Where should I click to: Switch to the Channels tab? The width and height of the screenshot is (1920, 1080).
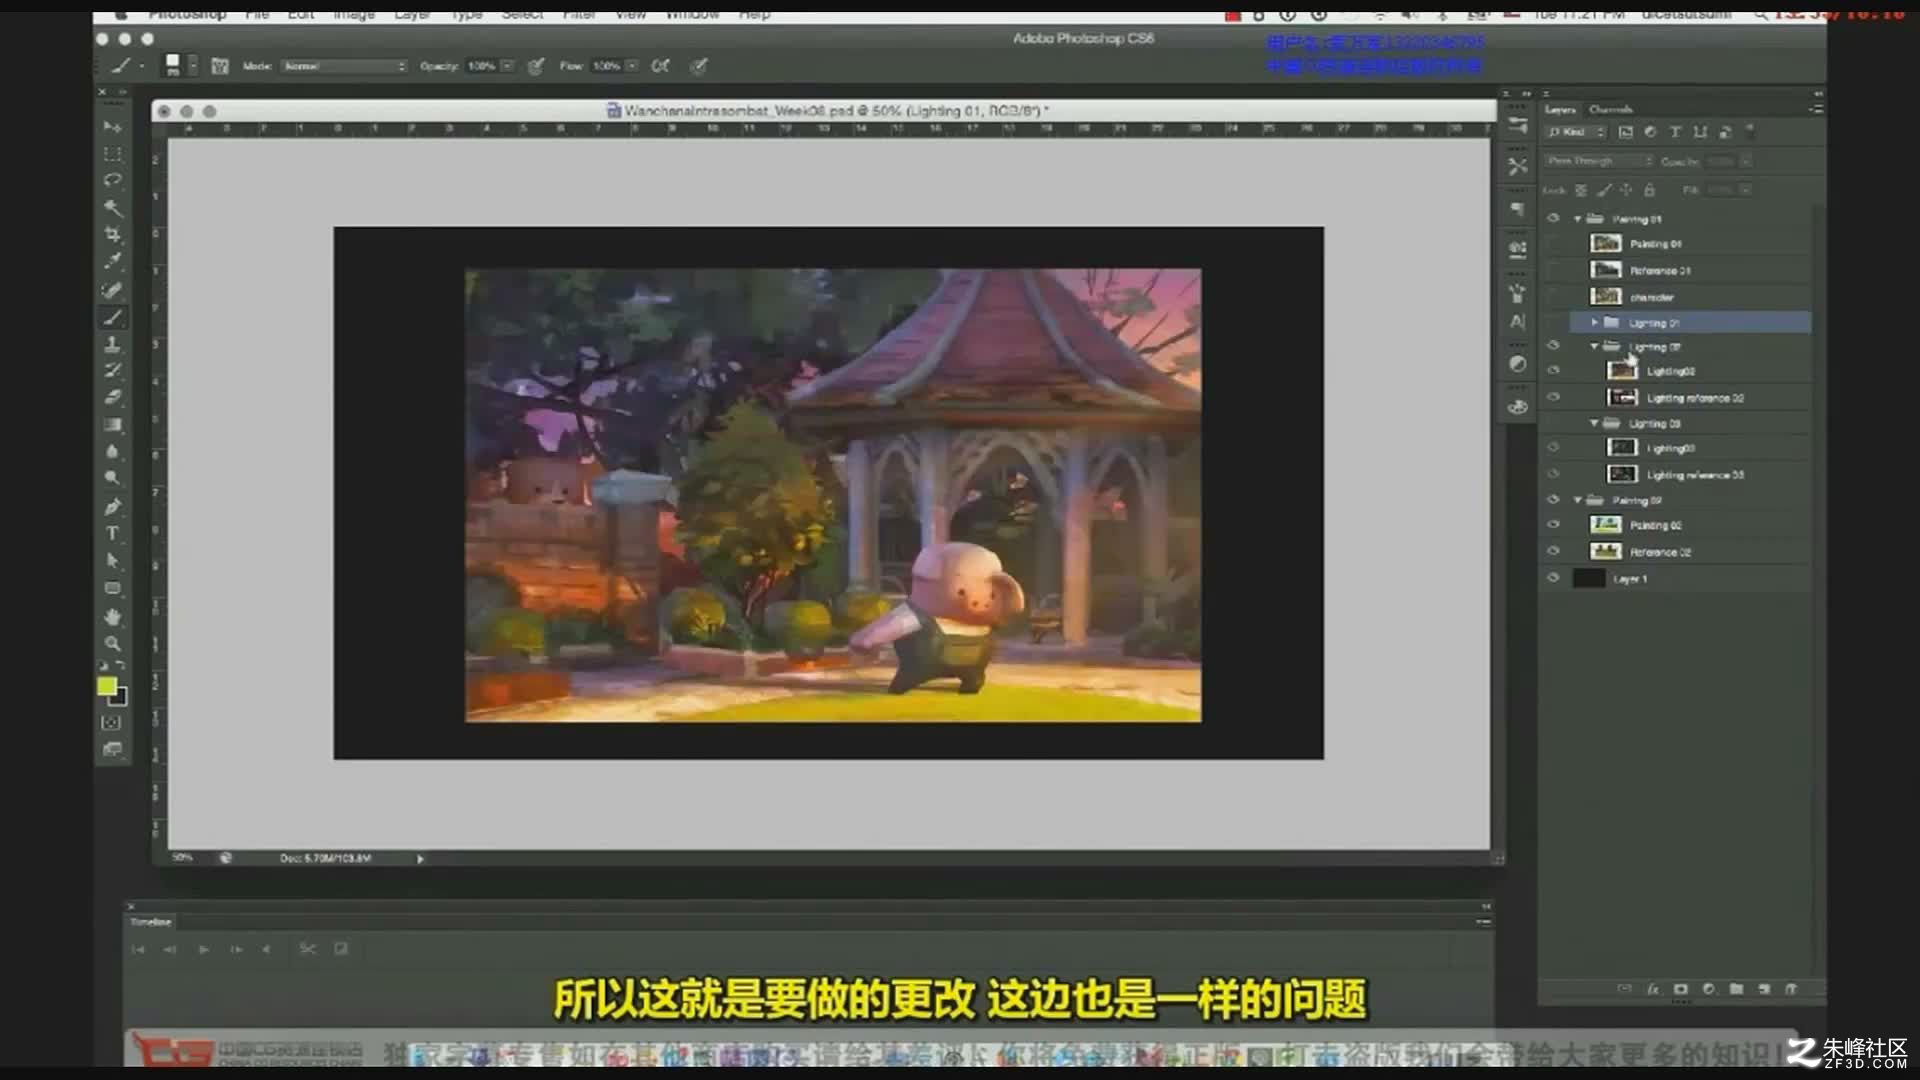1611,109
